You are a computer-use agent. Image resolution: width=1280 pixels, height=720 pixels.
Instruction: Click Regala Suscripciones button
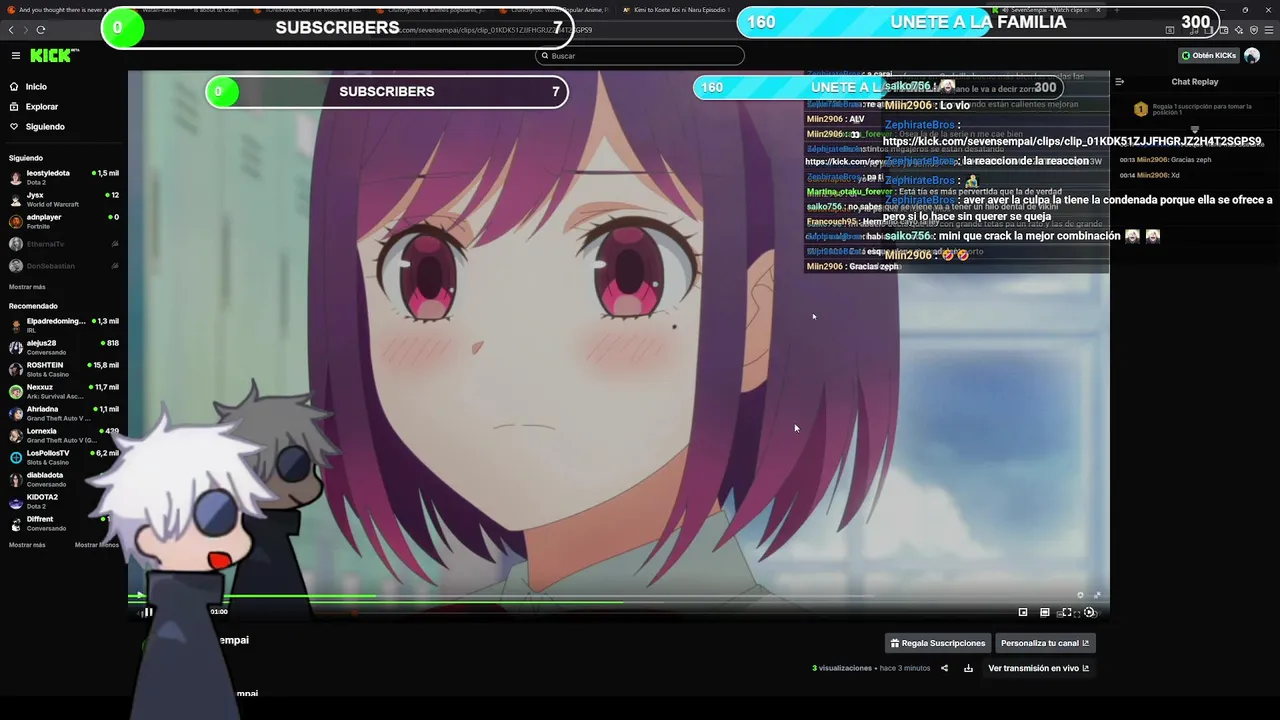point(938,643)
